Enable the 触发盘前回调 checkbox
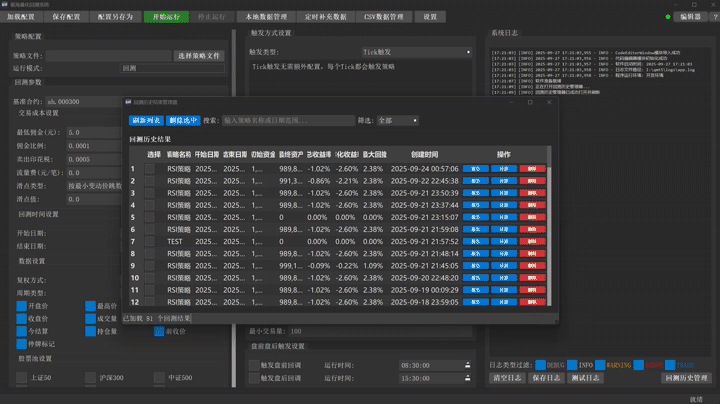 254,365
